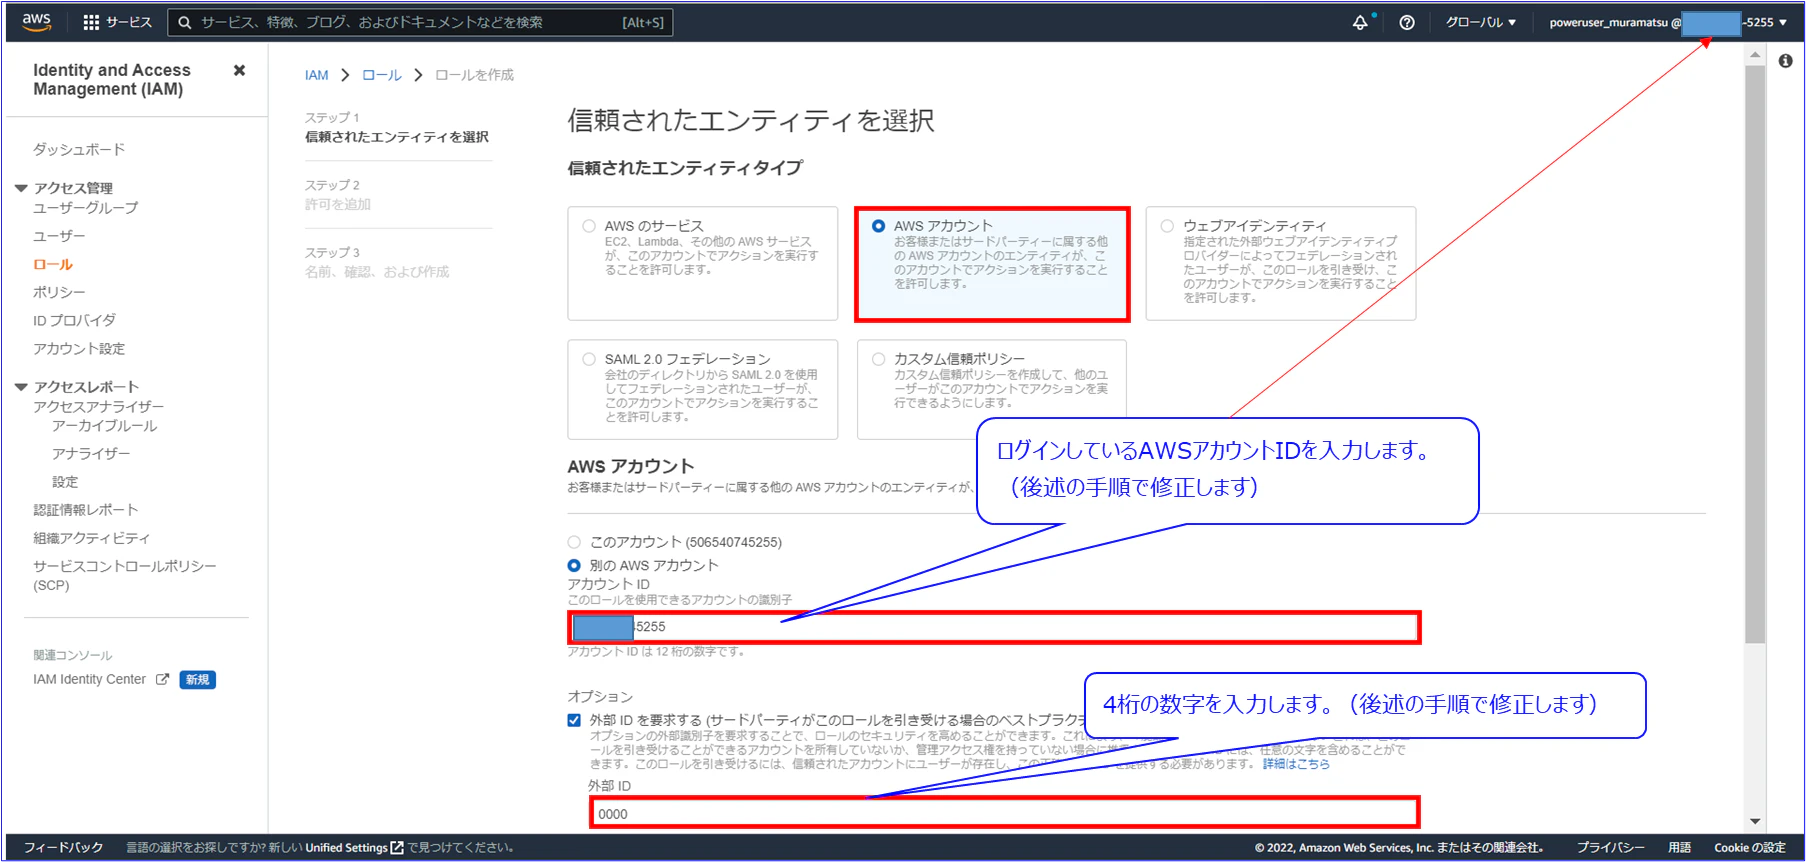Click the ステップ 3 名前、確認、および作成 step

point(377,262)
